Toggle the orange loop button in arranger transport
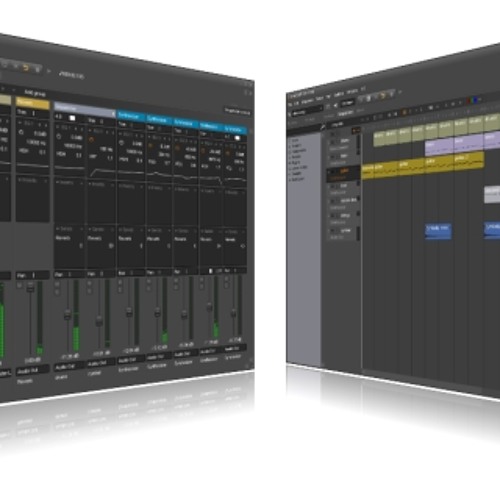500x500 pixels. 404,113
